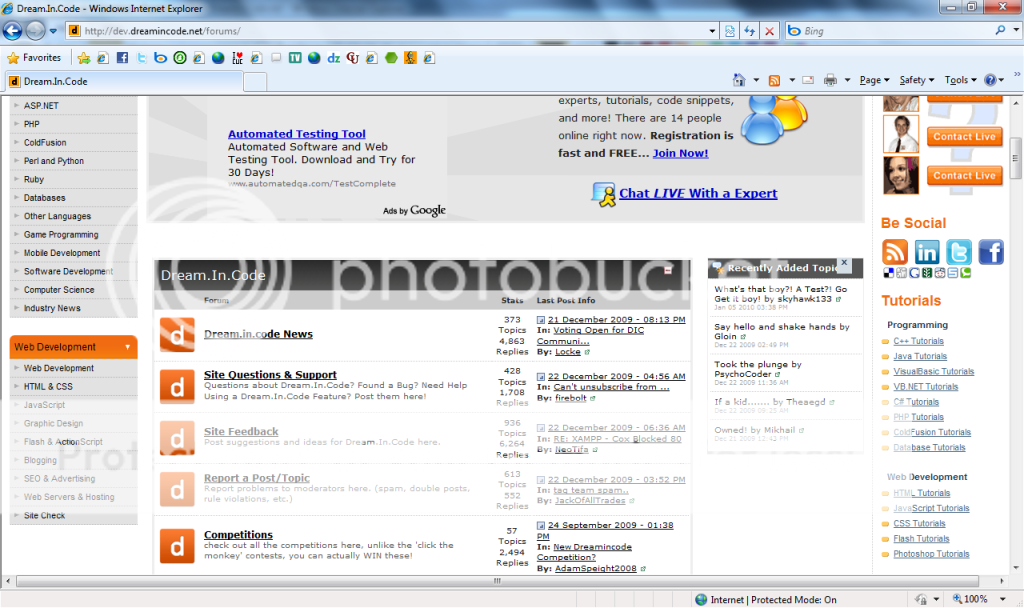Open Game Programming in the left sidebar

click(x=61, y=234)
